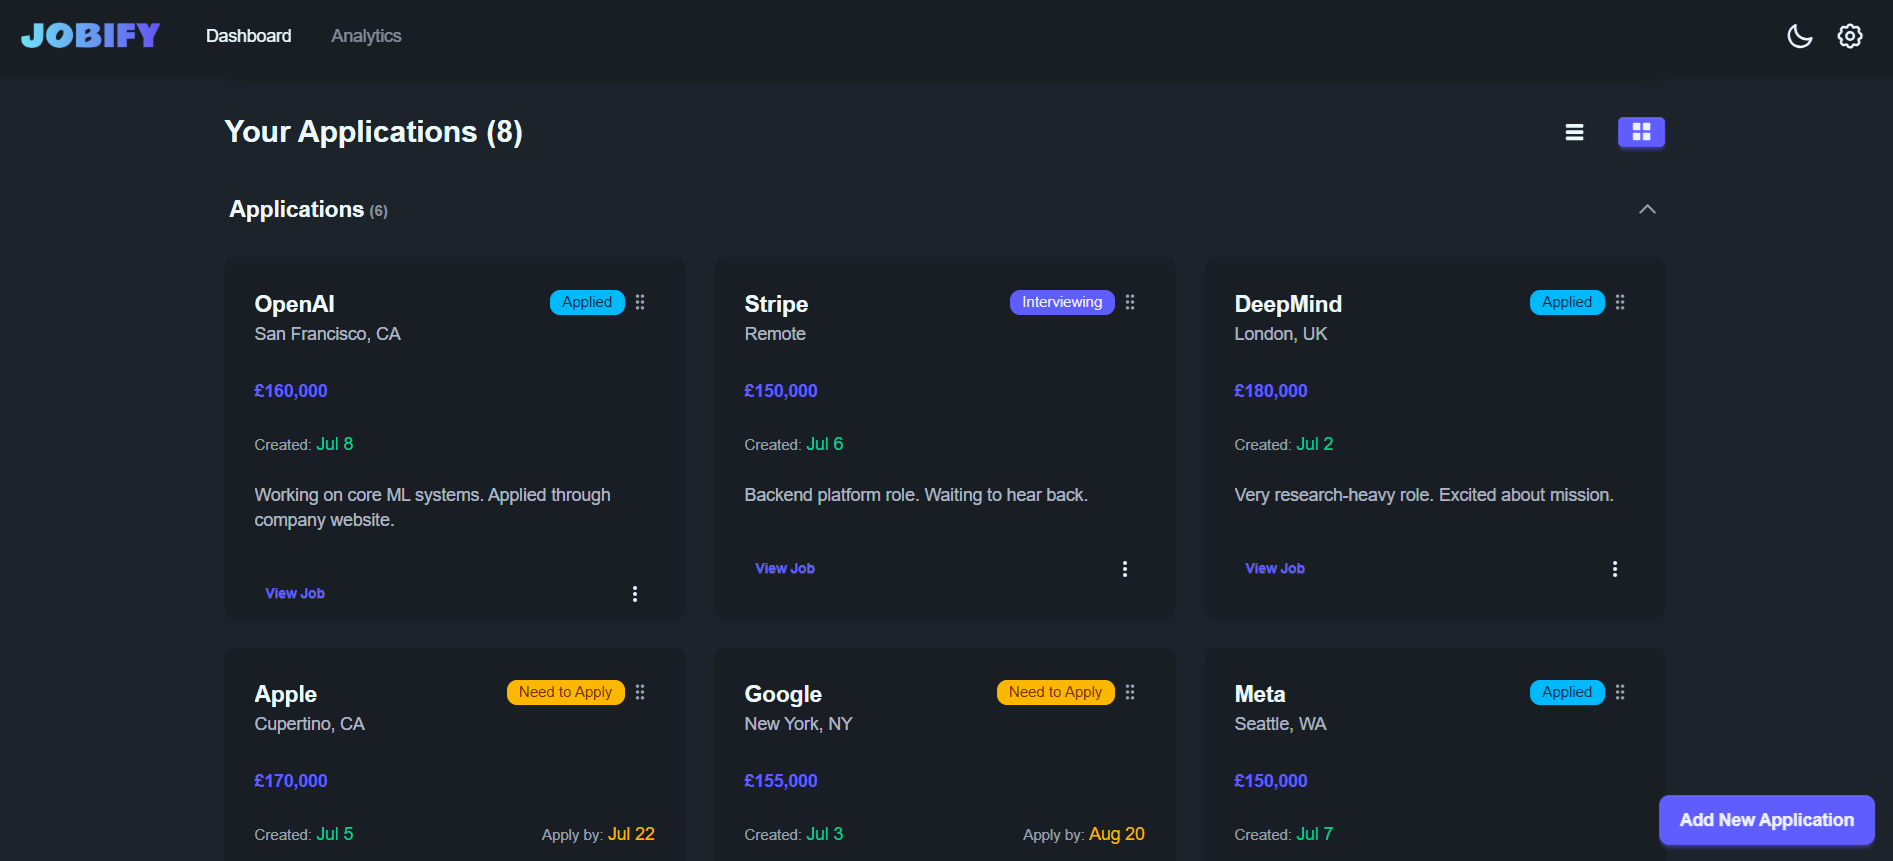The width and height of the screenshot is (1893, 861).
Task: Open OpenAI card more options menu
Action: tap(635, 594)
